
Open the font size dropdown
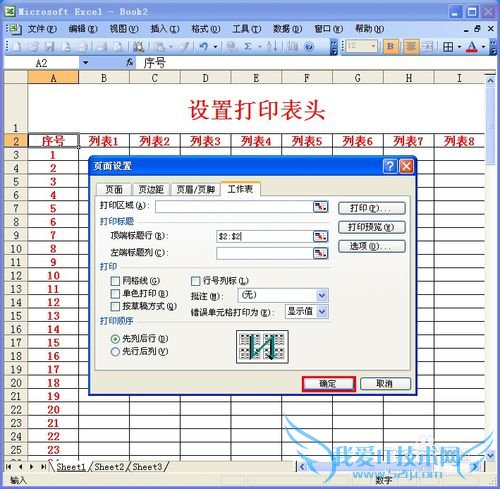click(373, 47)
